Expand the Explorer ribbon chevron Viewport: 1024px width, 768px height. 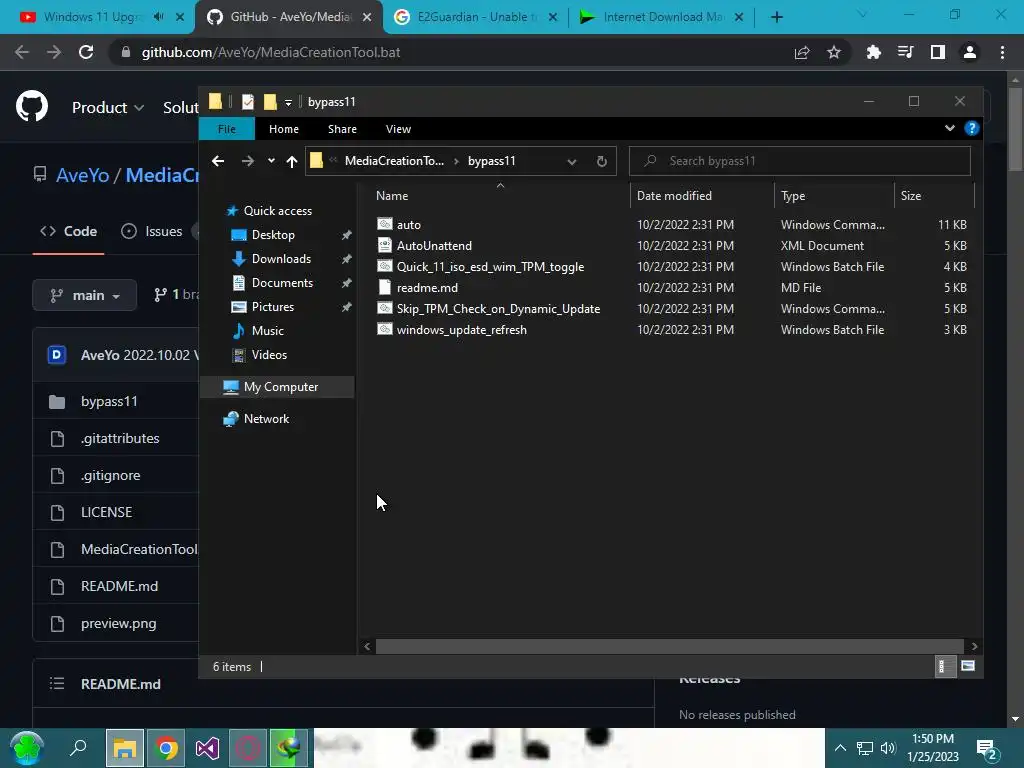tap(950, 128)
